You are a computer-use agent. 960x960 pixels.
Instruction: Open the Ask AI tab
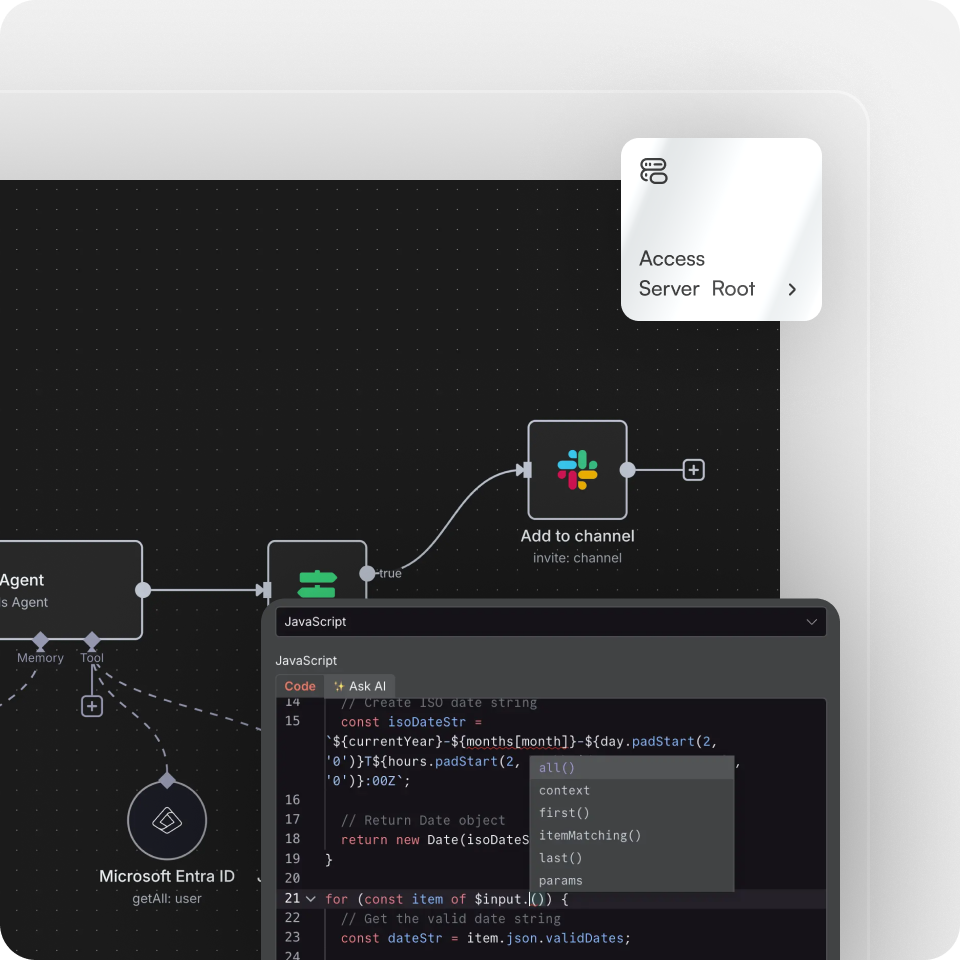coord(360,686)
